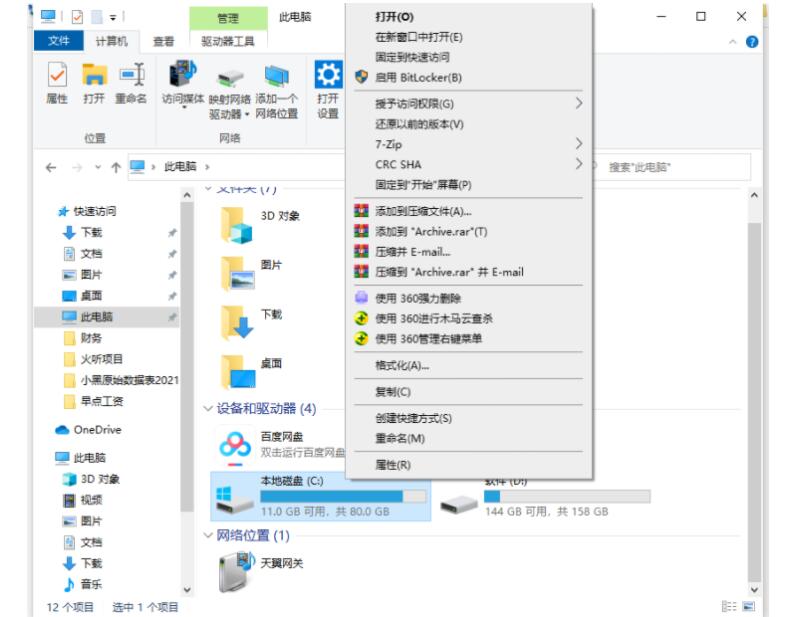This screenshot has height=617, width=802.
Task: Select the 天翼网关 network location icon
Action: coord(237,572)
